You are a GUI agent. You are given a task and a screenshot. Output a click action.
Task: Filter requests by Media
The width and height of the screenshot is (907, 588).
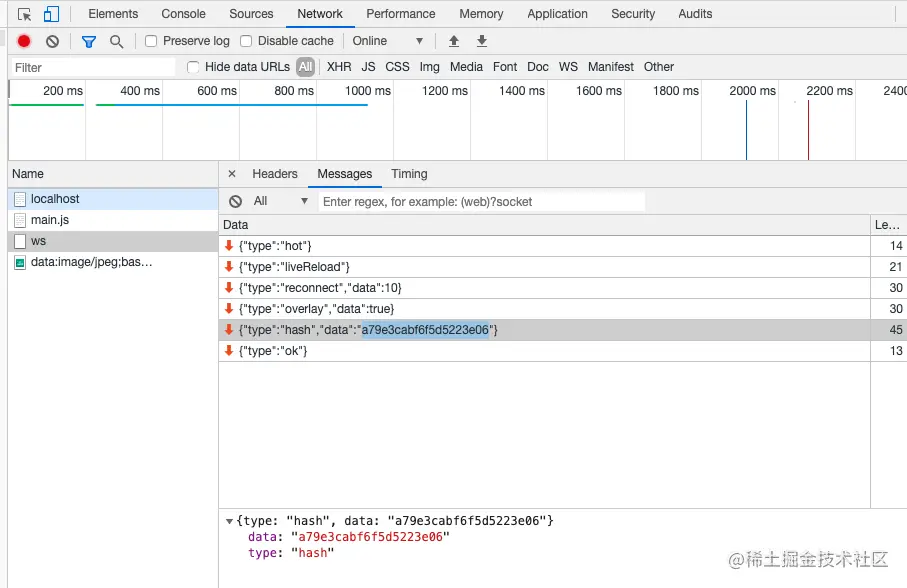466,67
